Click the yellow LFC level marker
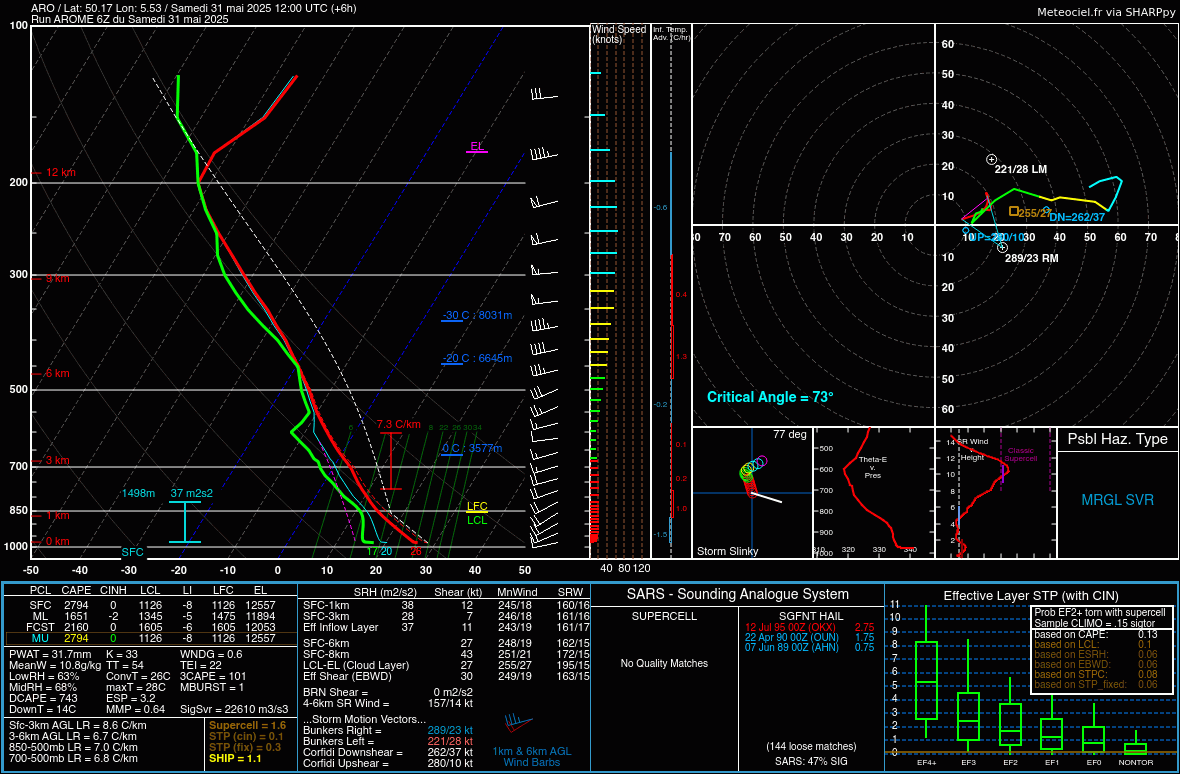Image resolution: width=1180 pixels, height=774 pixels. click(x=477, y=507)
